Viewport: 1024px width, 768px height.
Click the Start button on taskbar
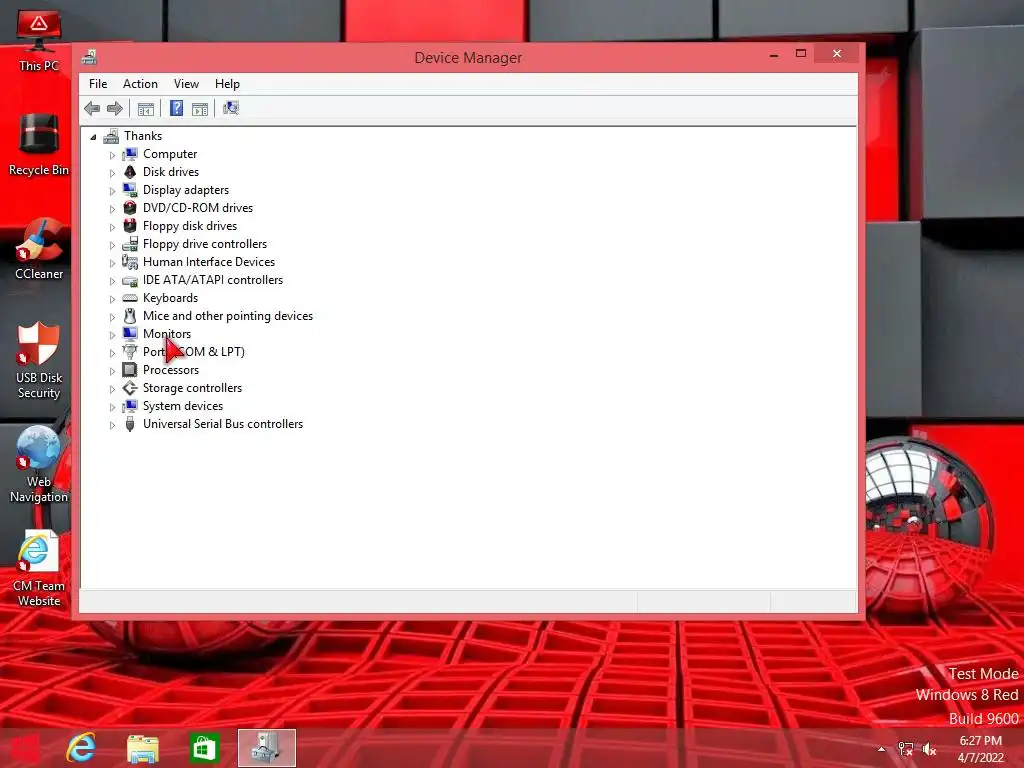pyautogui.click(x=25, y=748)
